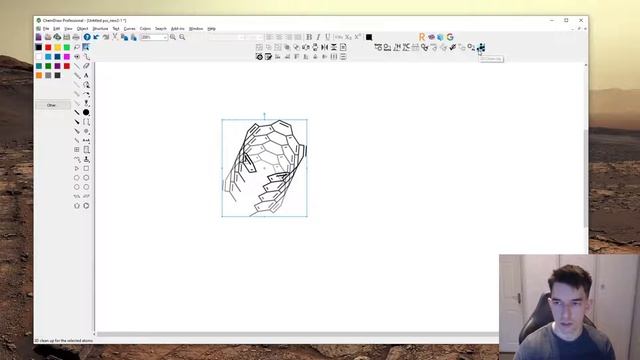Select the acyclic chain tool
Image resolution: width=640 pixels, height=360 pixels.
77,159
